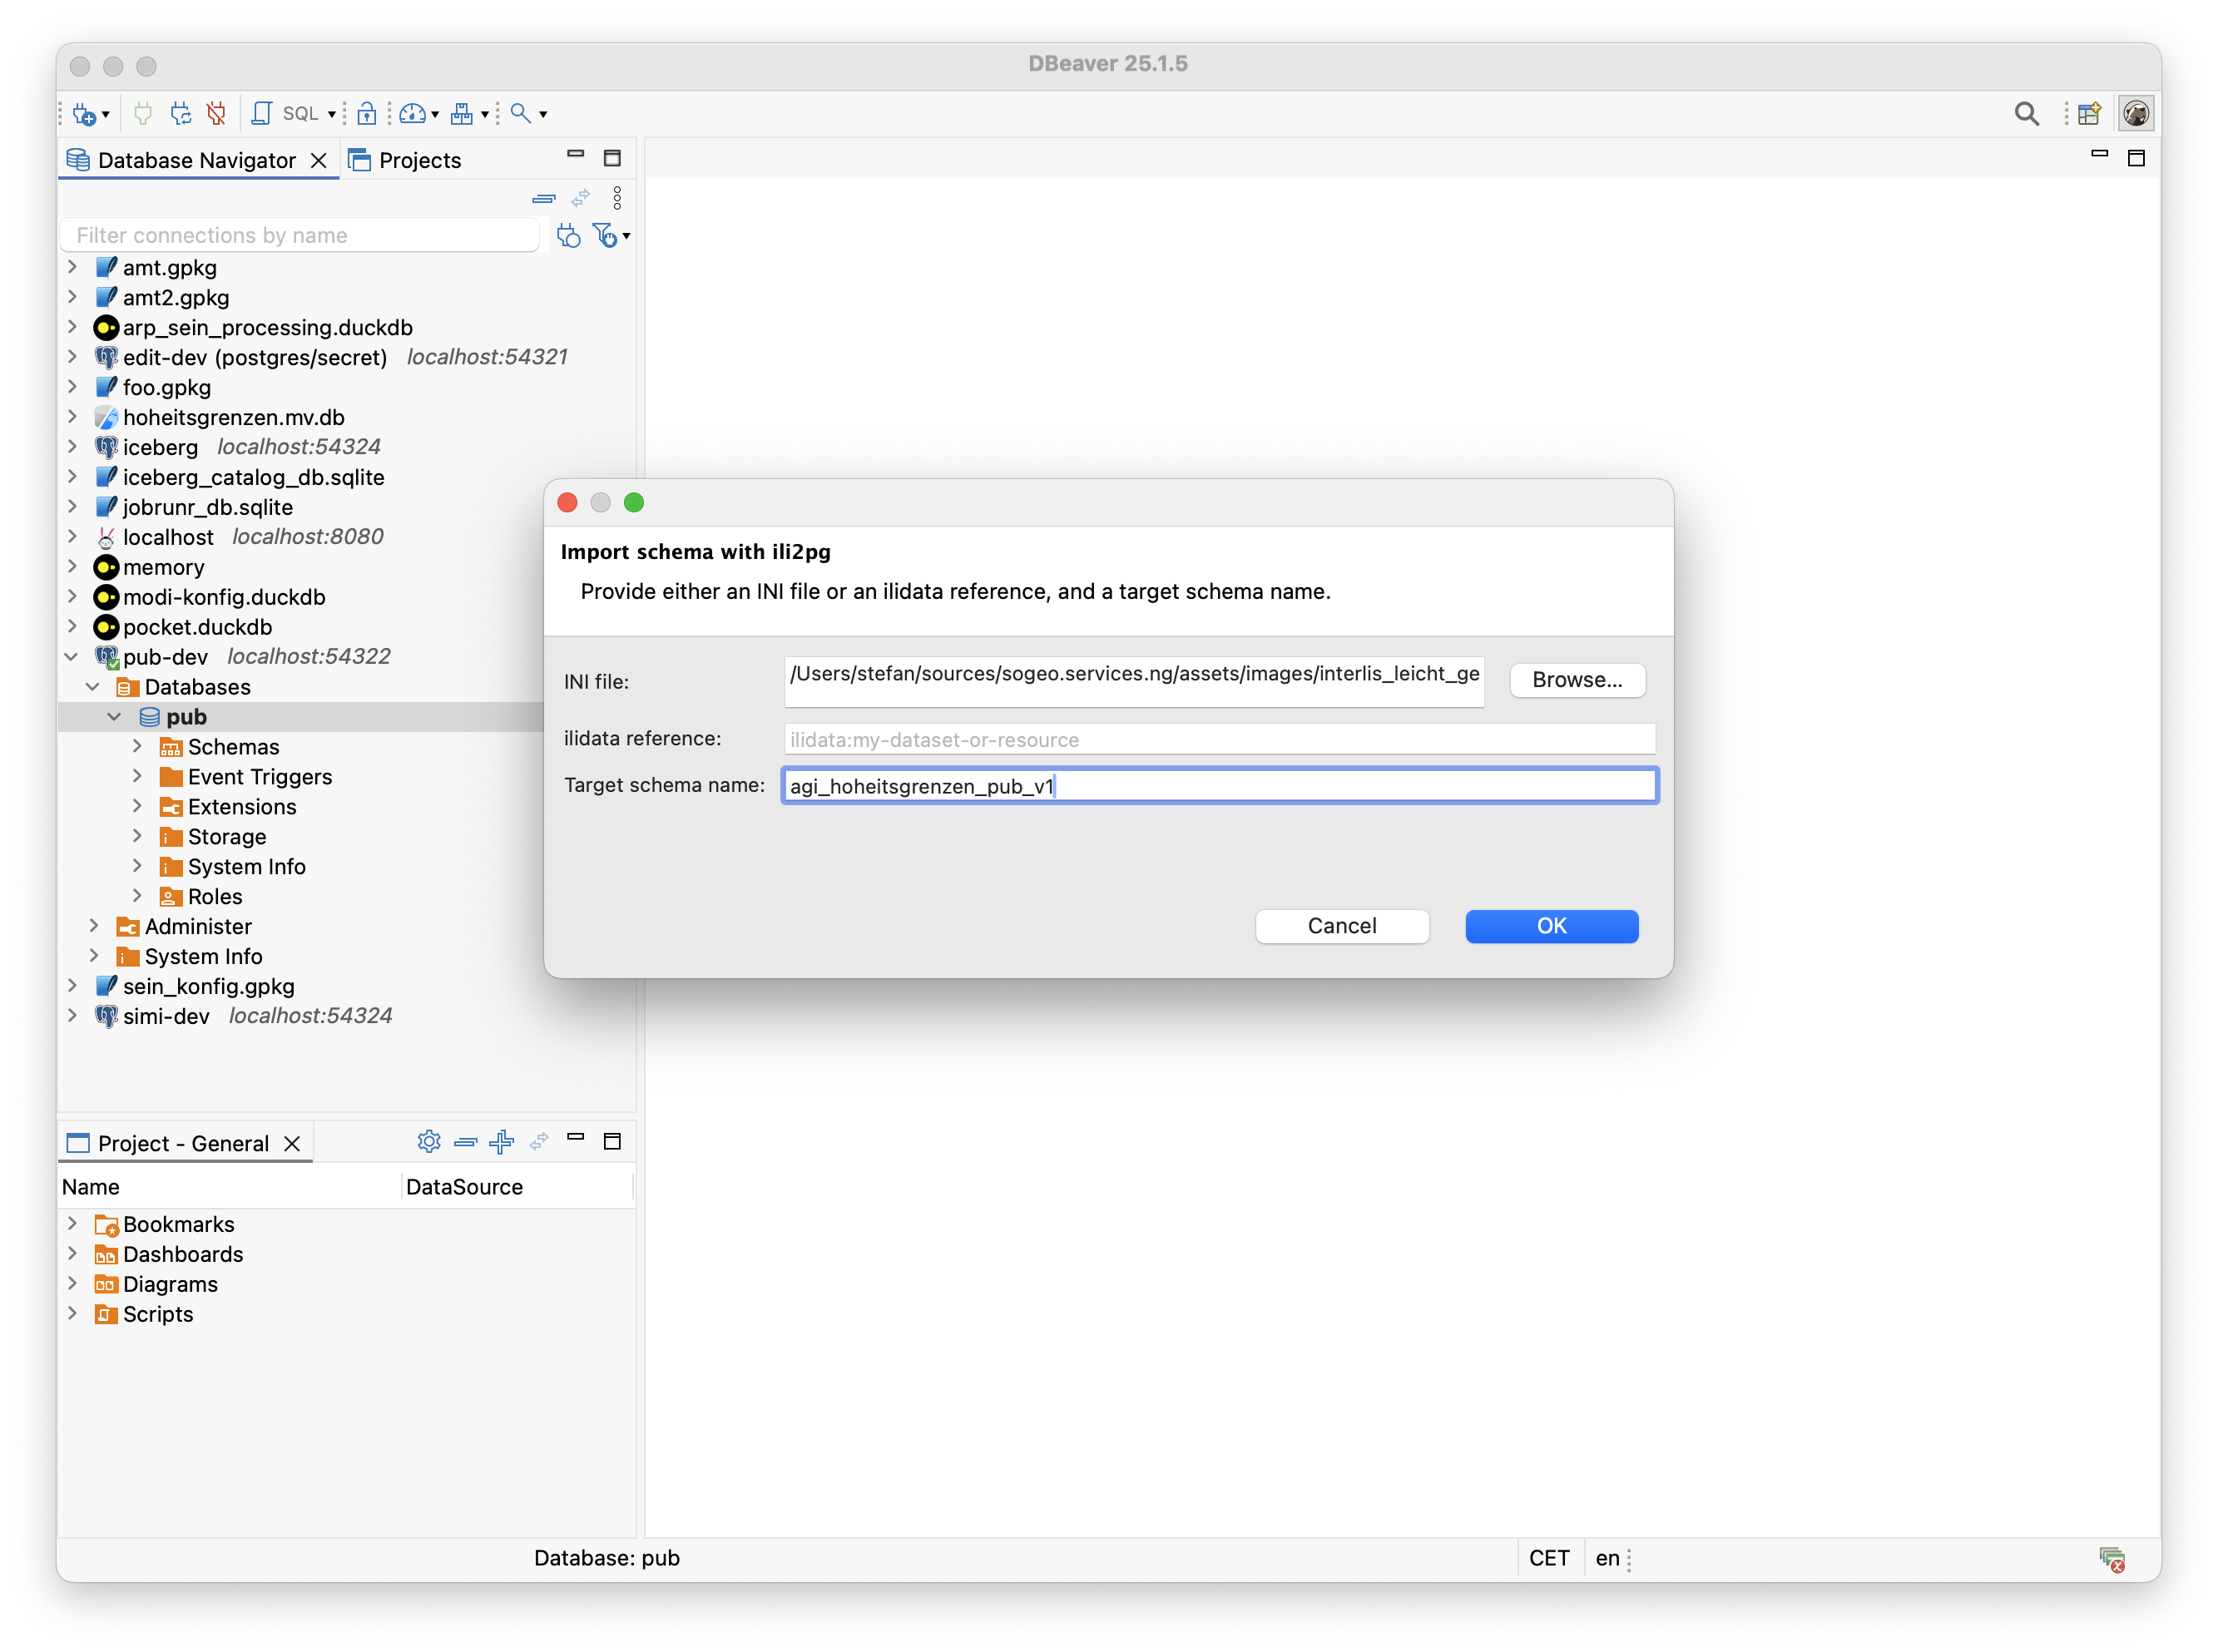
Task: Collapse all in the Project panel
Action: tap(466, 1141)
